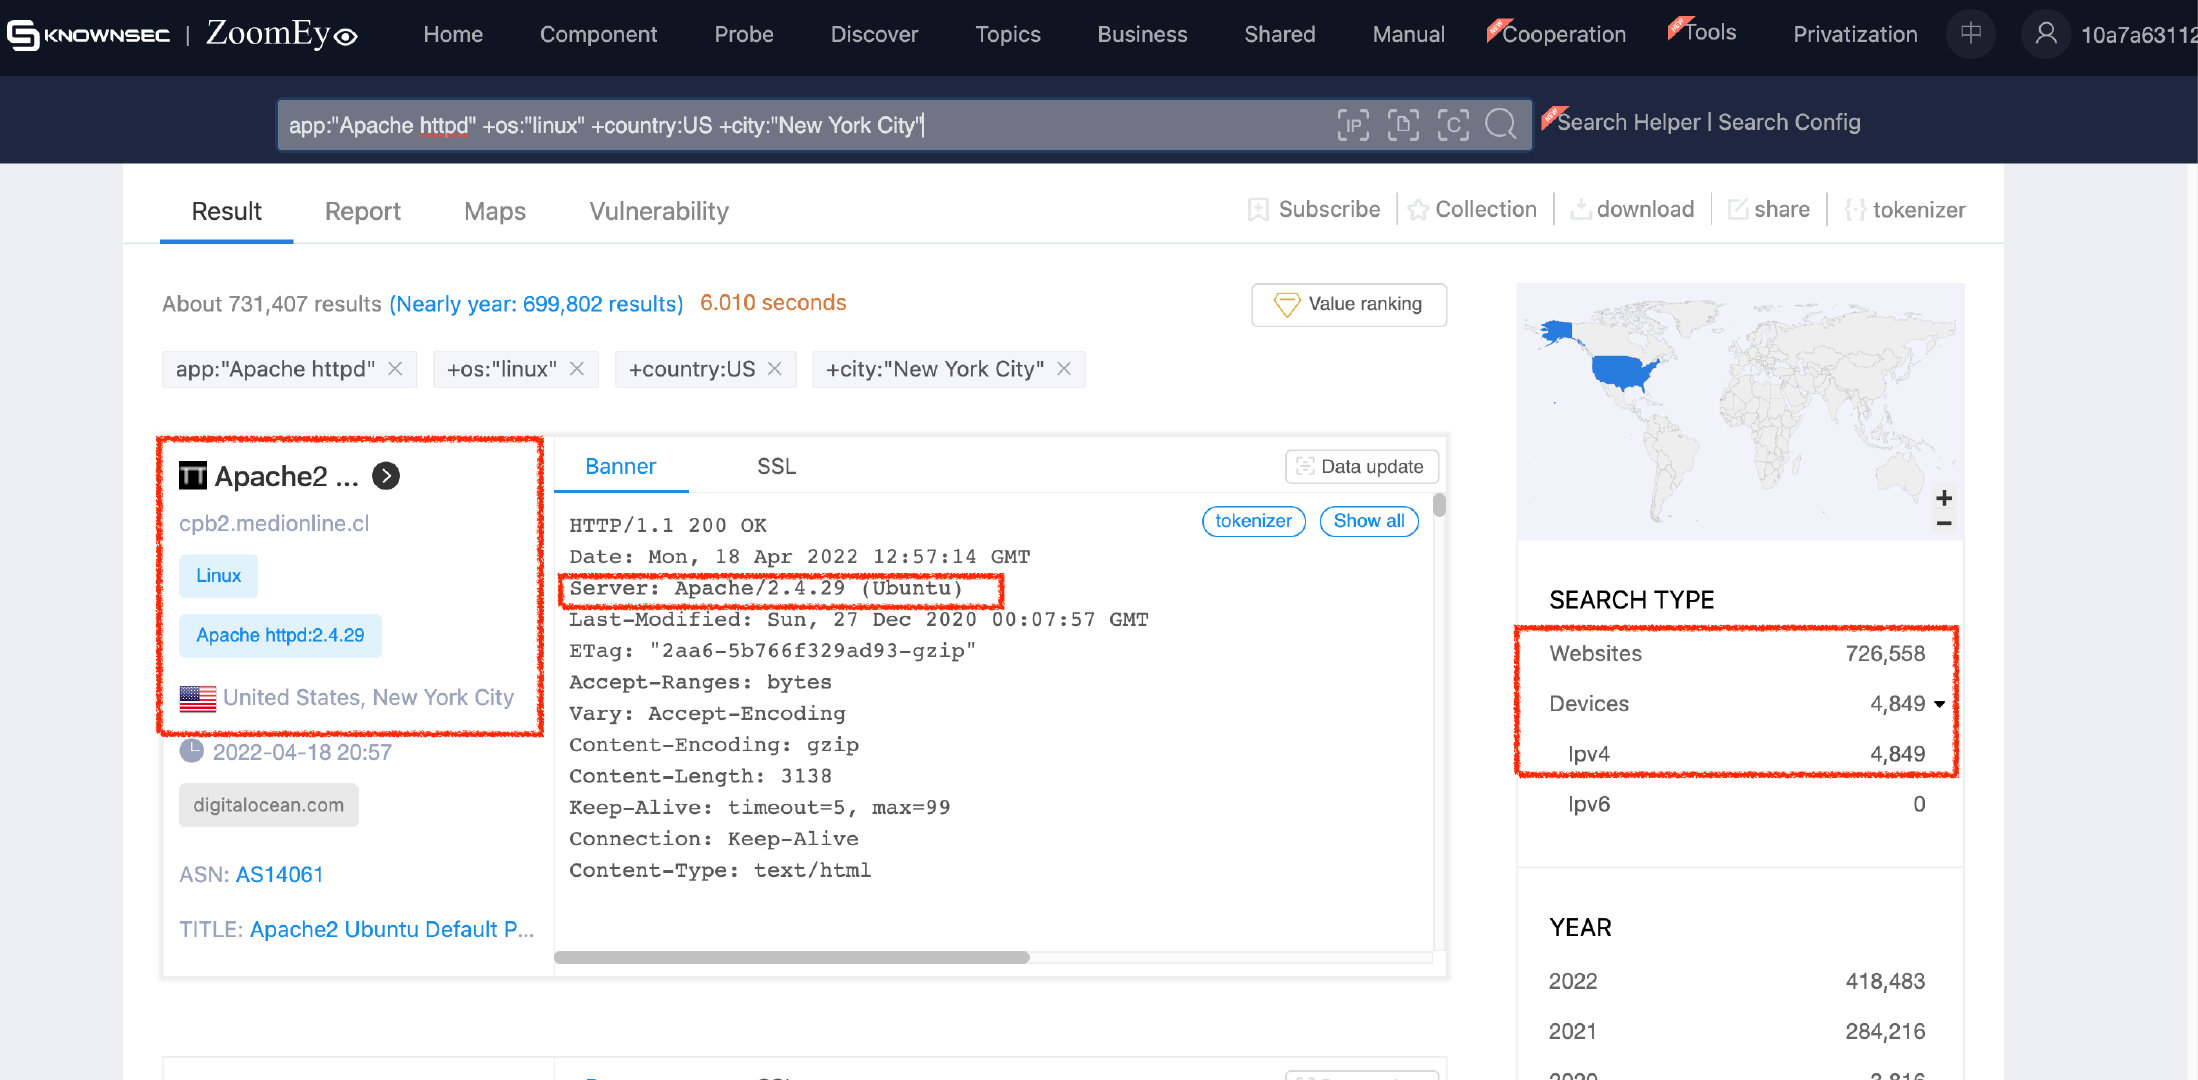
Task: Click the Subscribe button
Action: tap(1315, 209)
